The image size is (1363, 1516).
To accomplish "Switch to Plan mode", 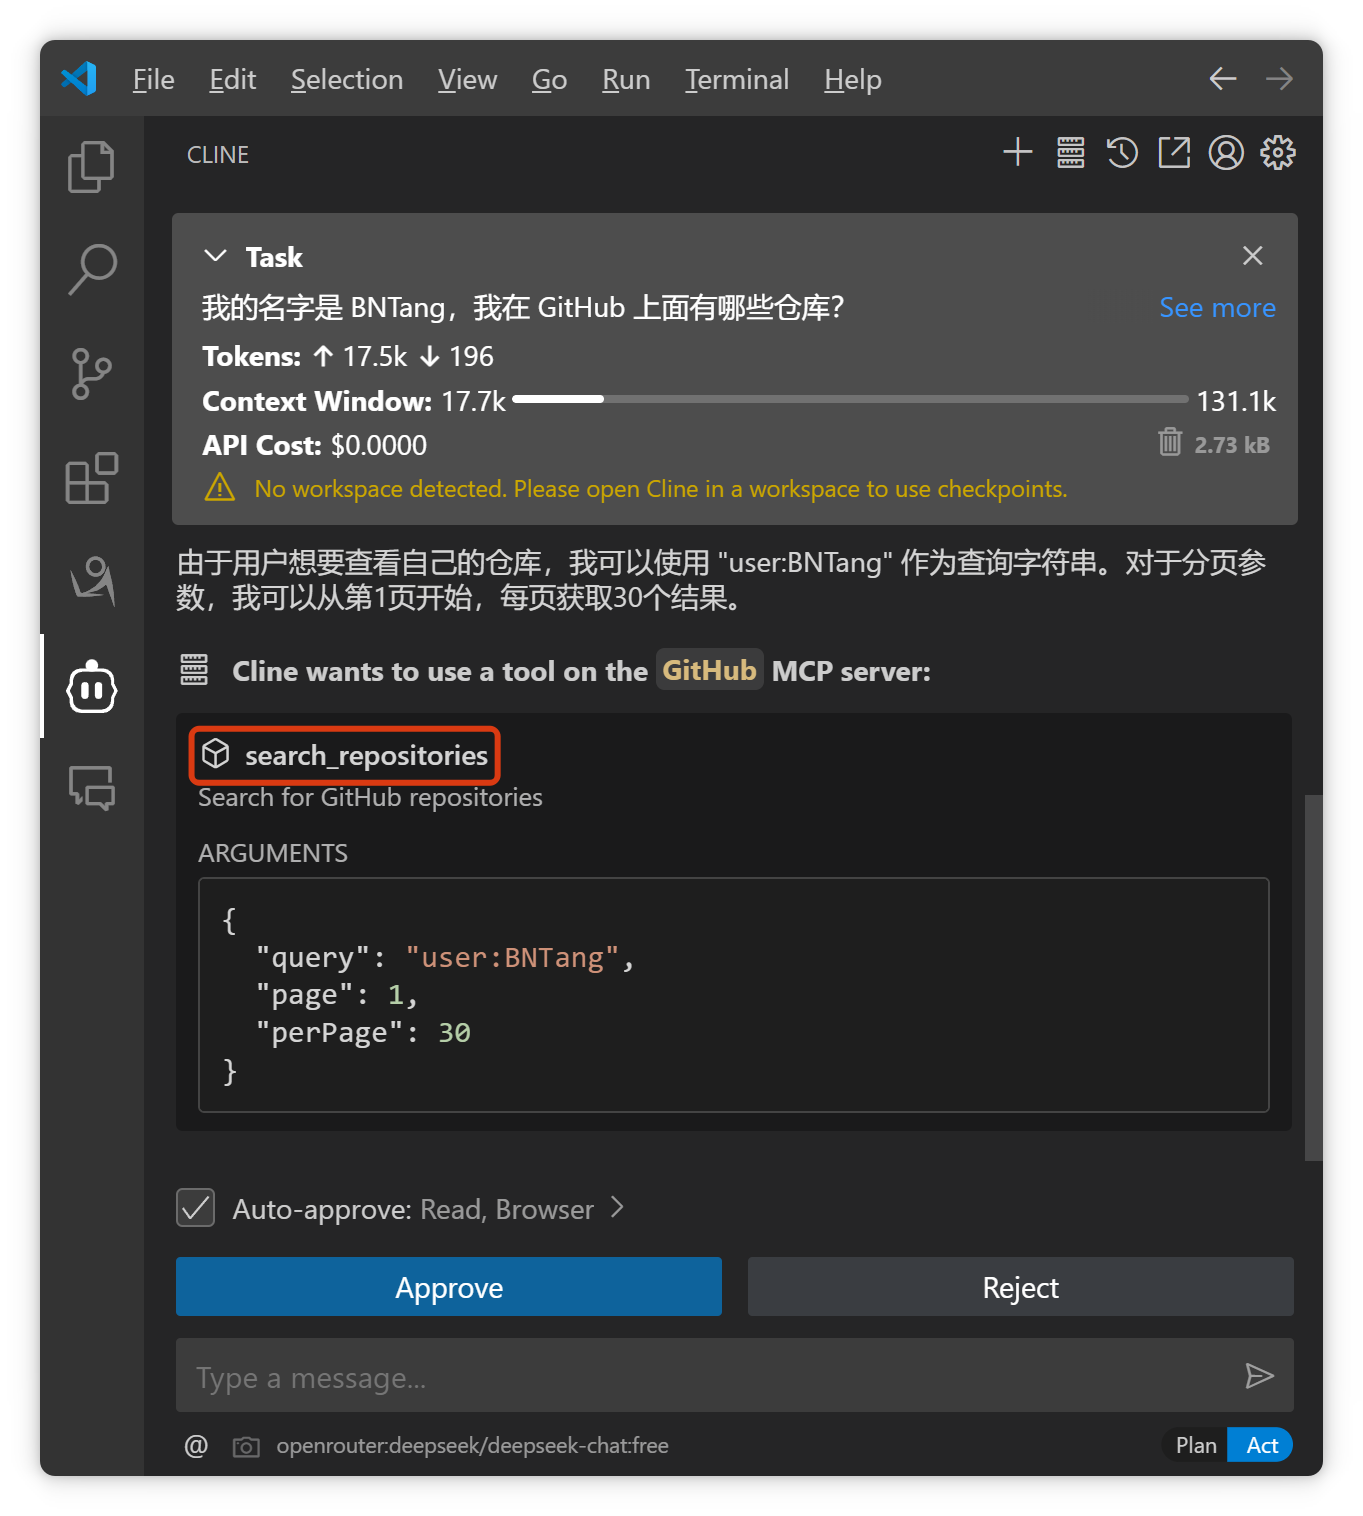I will pos(1195,1445).
